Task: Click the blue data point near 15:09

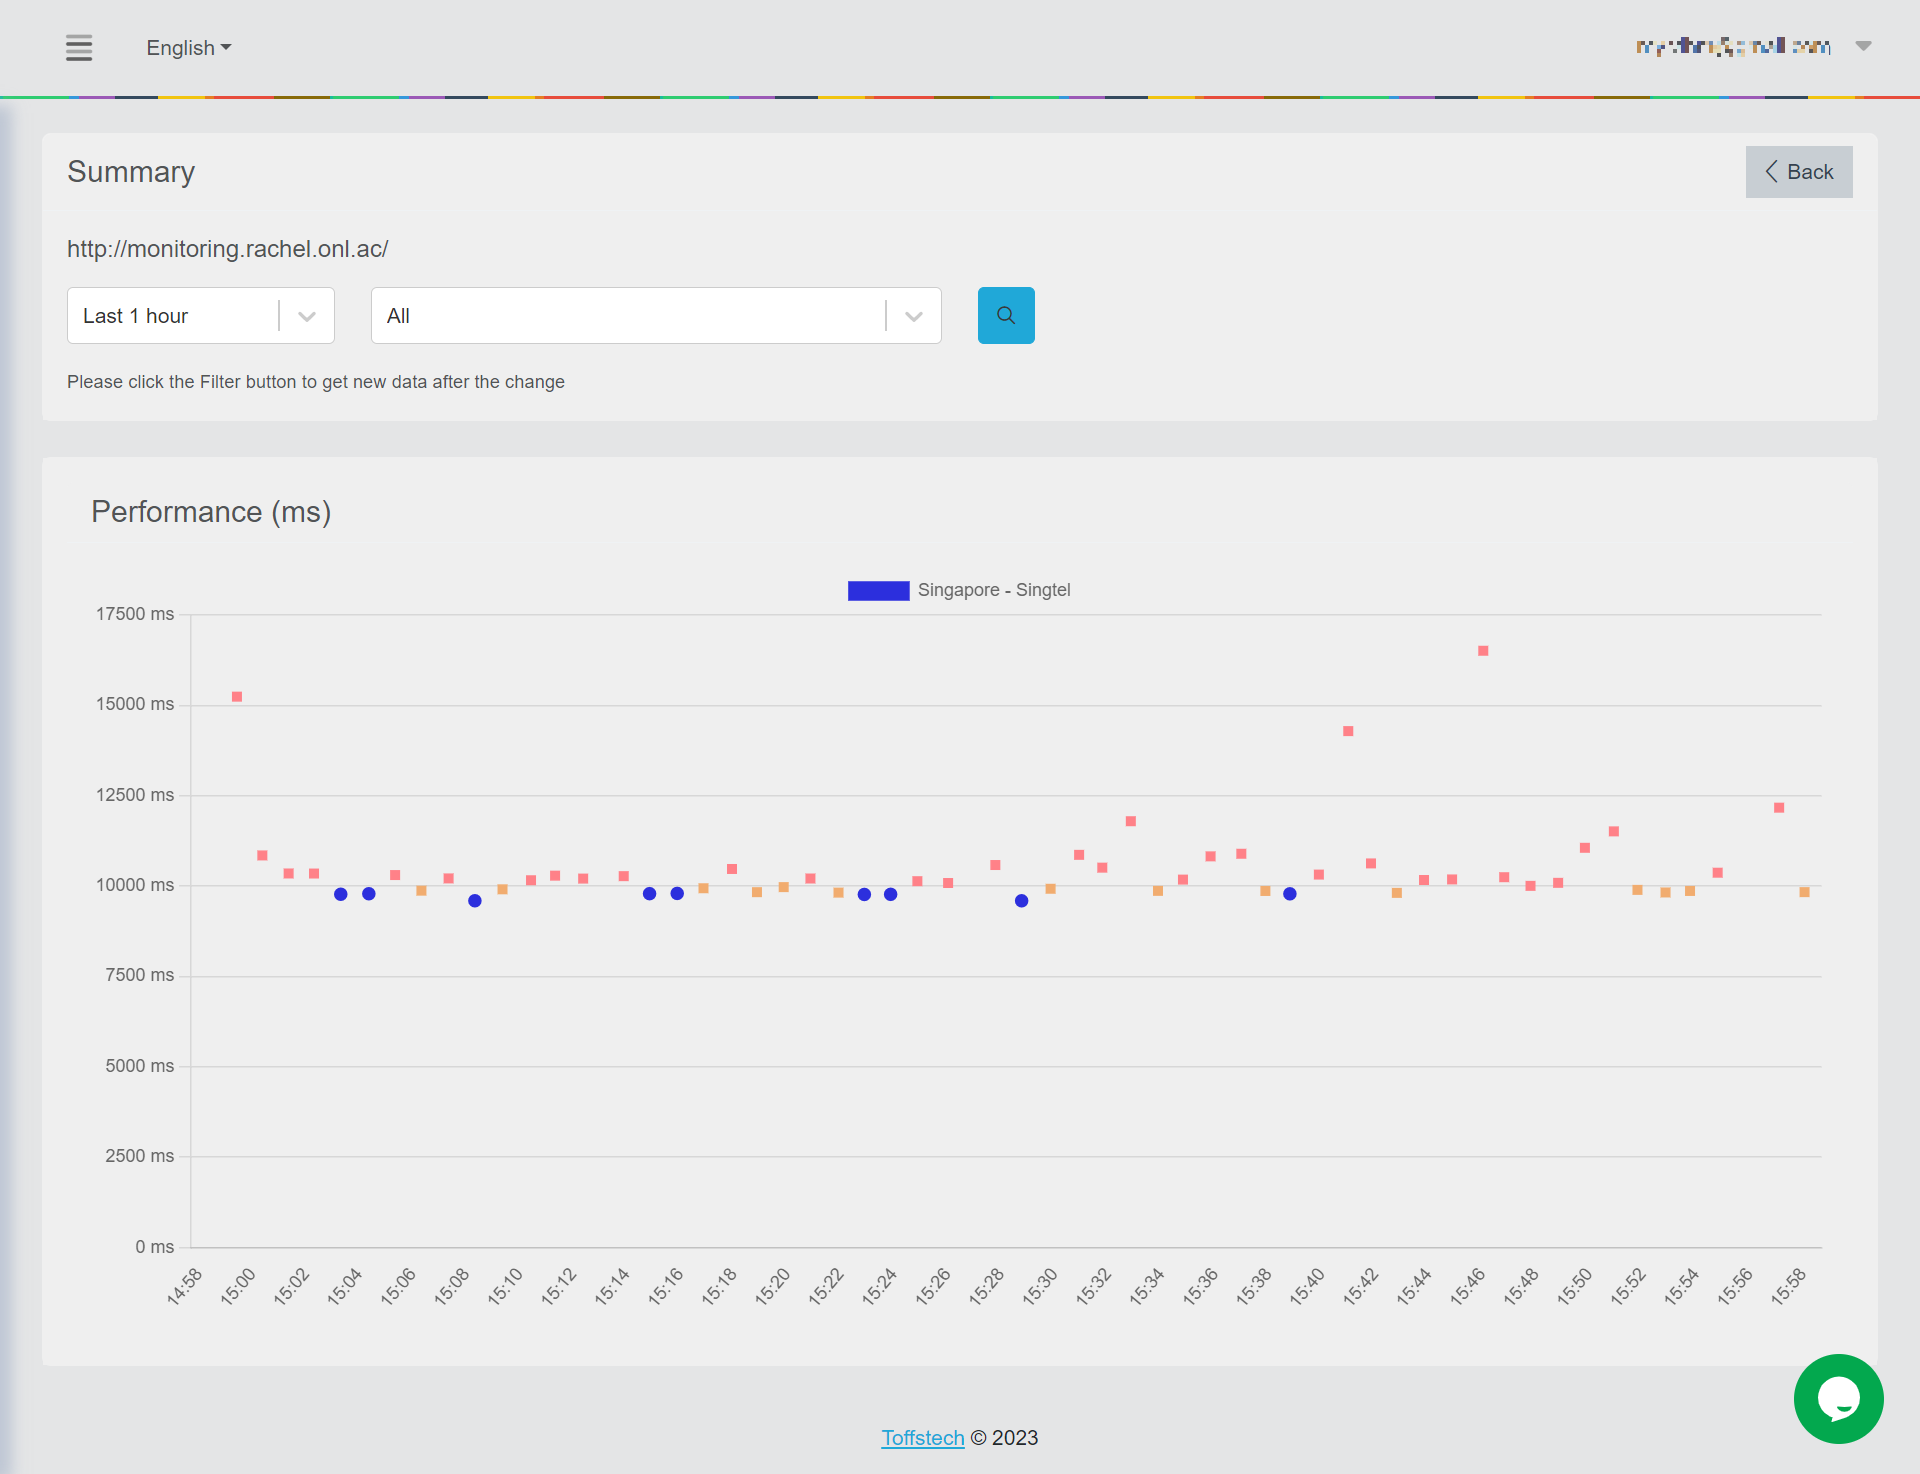Action: coord(475,901)
